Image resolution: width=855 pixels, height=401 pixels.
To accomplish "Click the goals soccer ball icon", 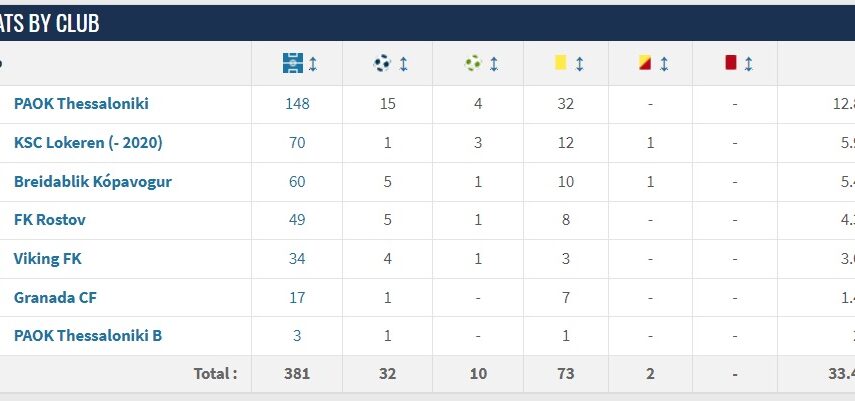I will click(382, 63).
